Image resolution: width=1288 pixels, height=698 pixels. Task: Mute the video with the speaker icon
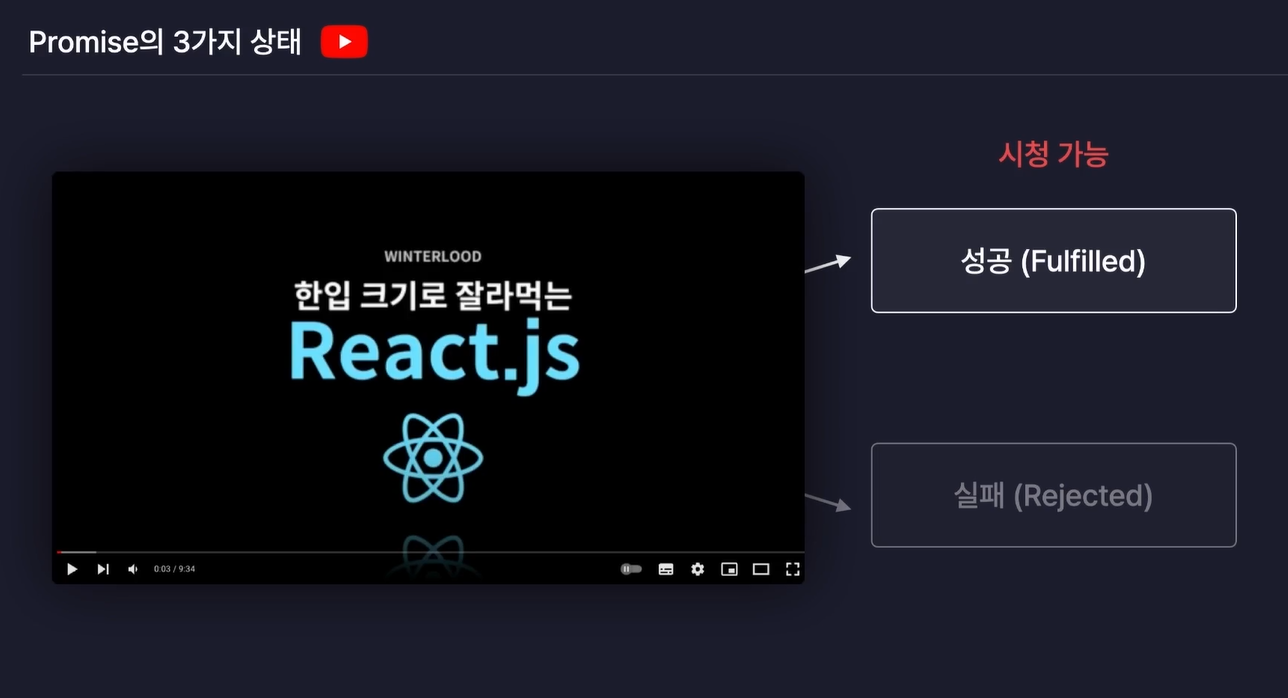click(133, 569)
